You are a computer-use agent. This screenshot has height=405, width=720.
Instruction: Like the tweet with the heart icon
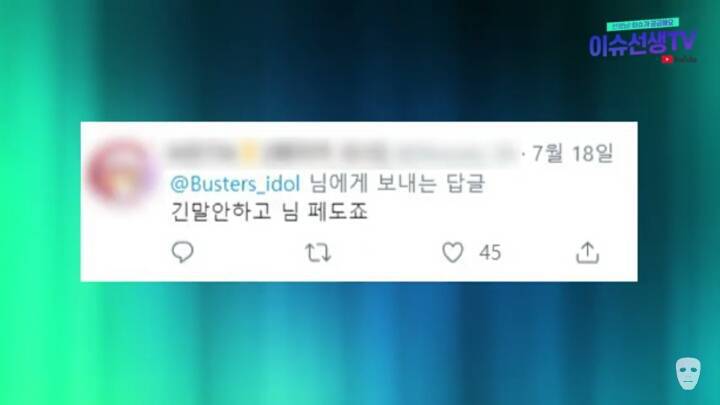coord(453,253)
